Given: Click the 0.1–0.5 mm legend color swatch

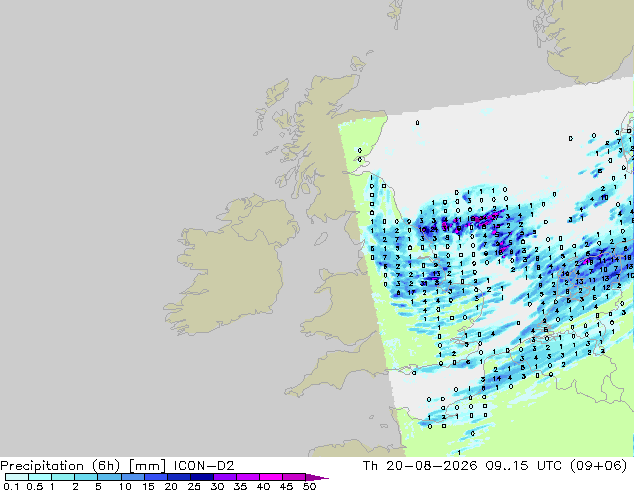Looking at the screenshot, I should tap(17, 477).
